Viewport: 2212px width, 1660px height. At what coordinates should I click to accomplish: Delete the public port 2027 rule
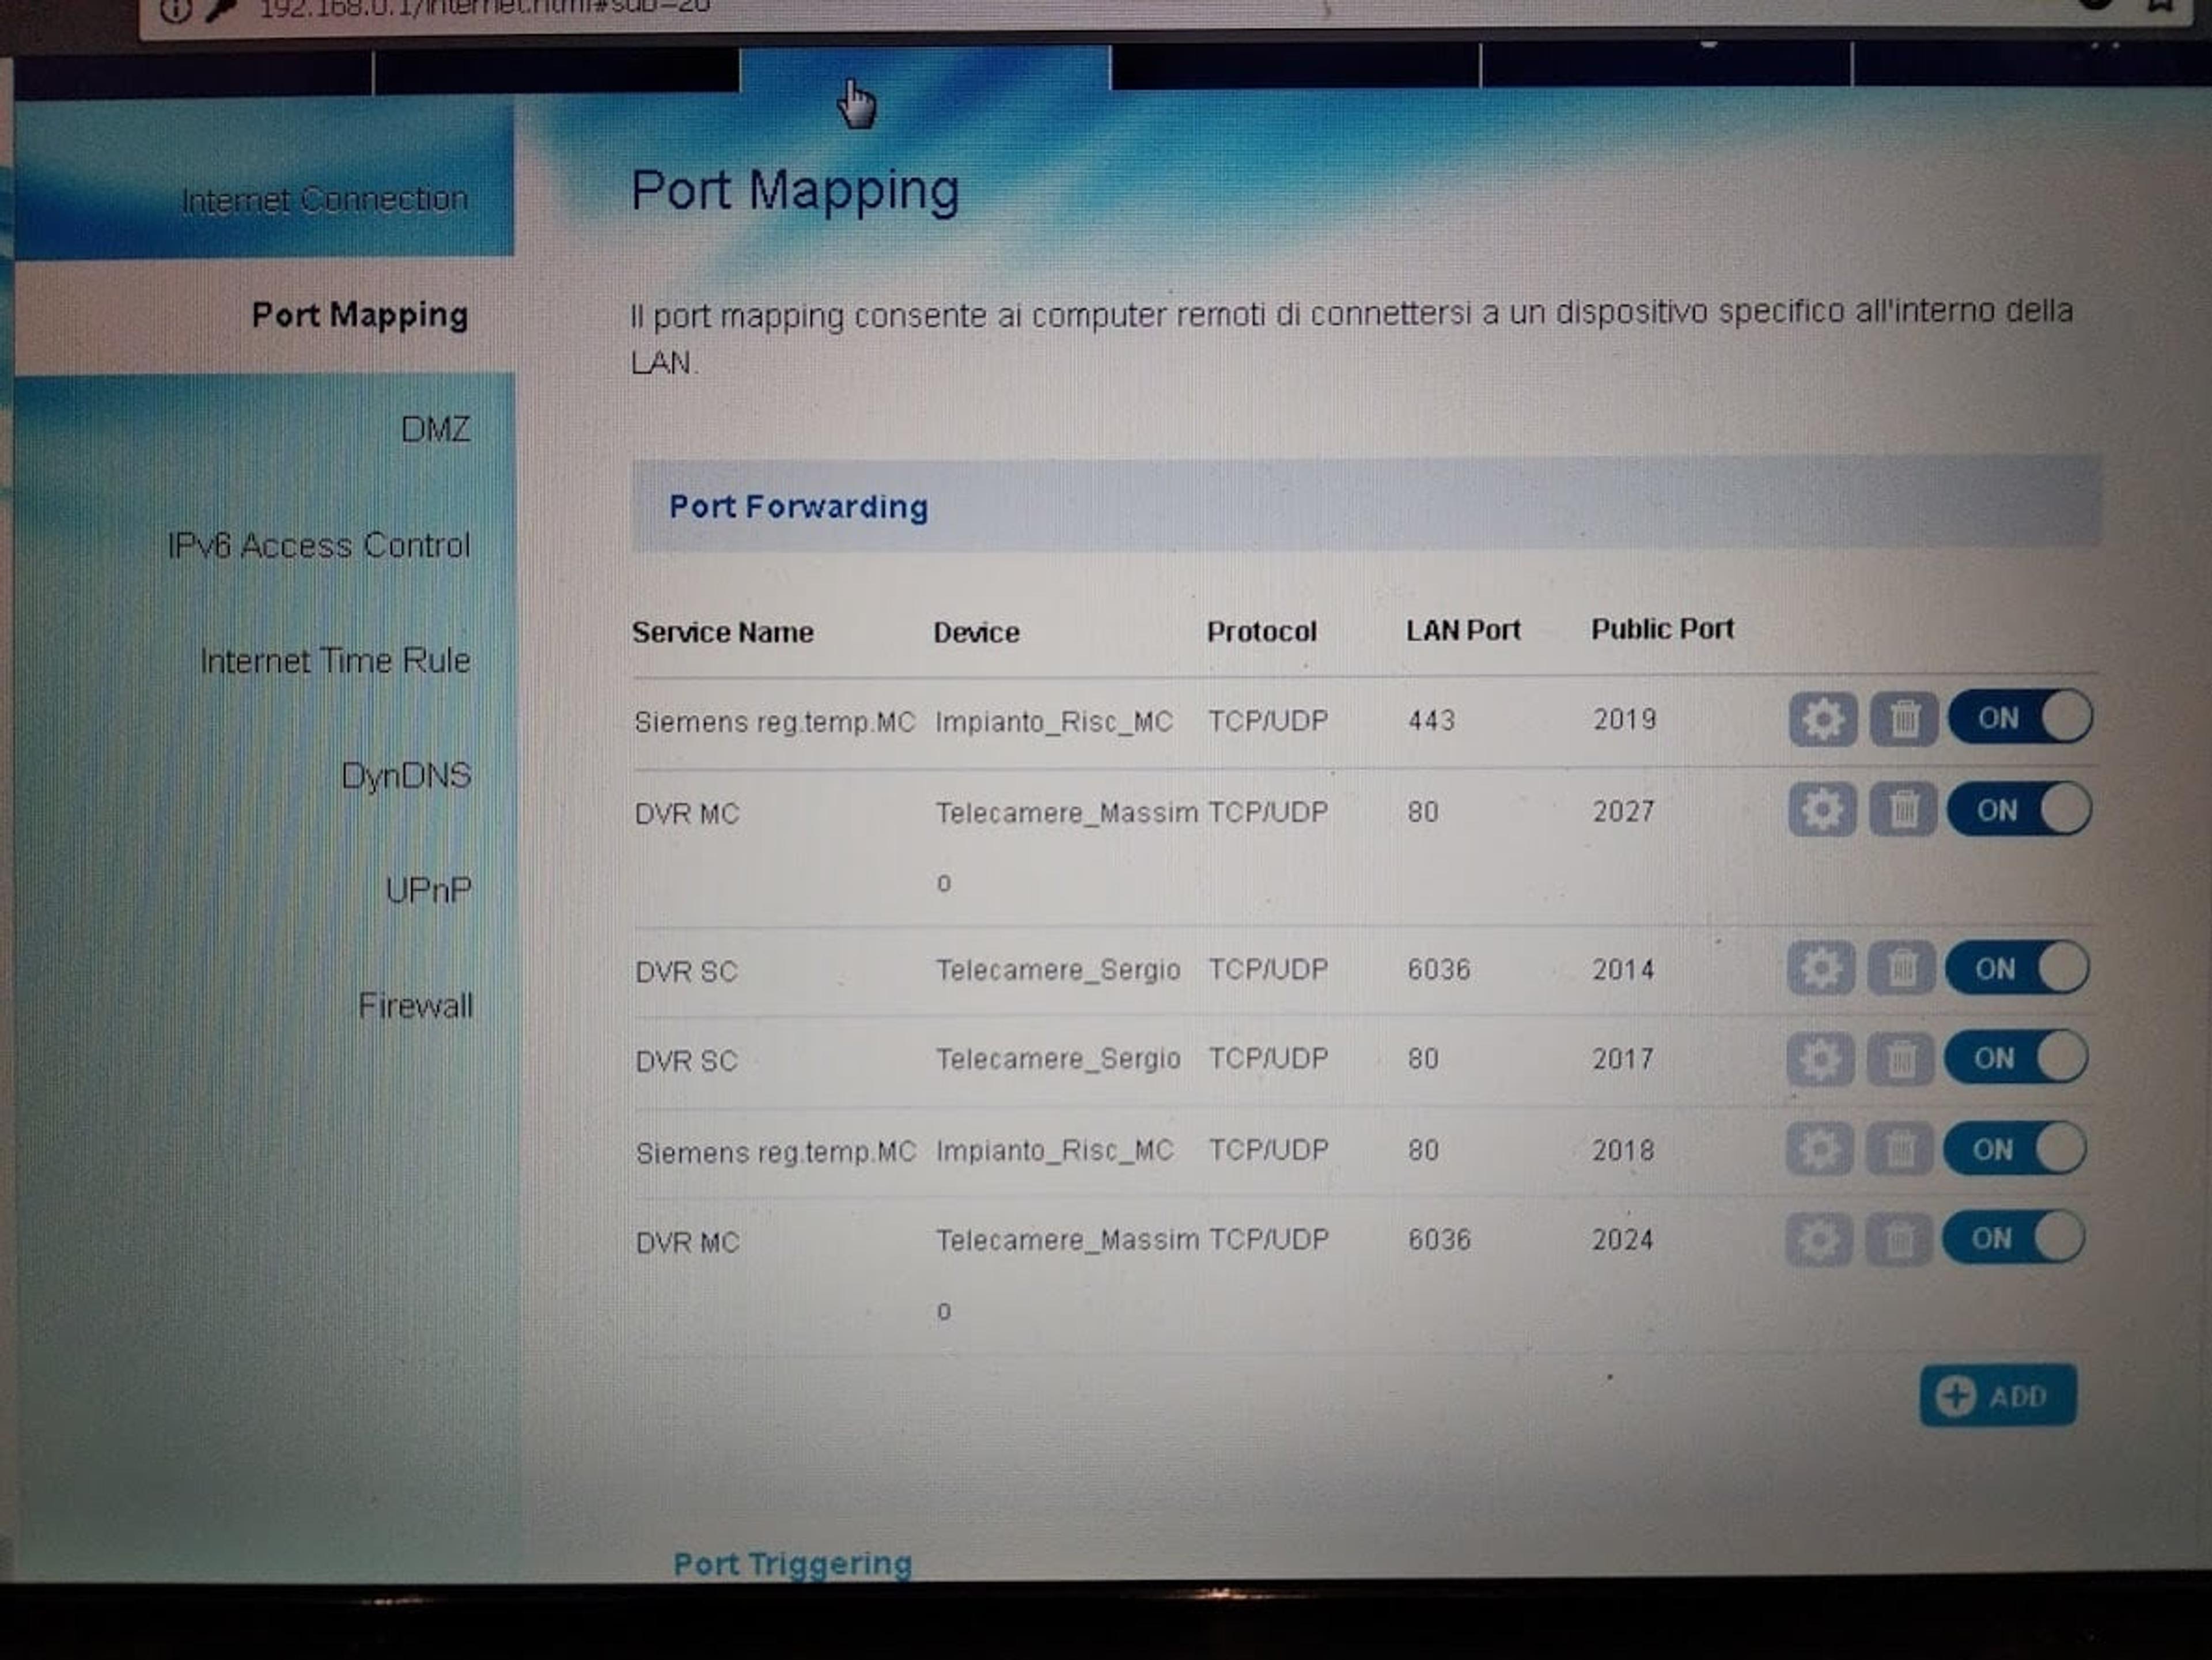[1903, 809]
